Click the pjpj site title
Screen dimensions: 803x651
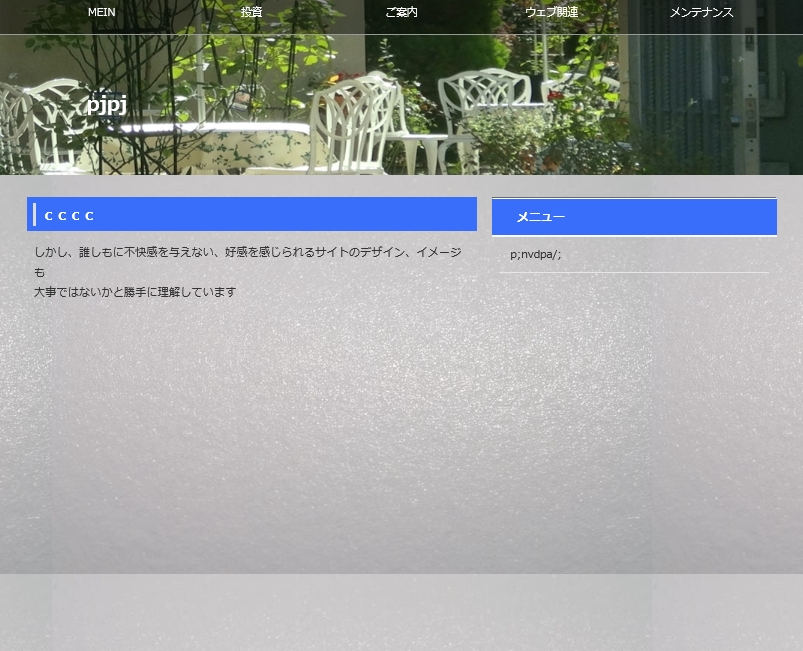(x=107, y=105)
